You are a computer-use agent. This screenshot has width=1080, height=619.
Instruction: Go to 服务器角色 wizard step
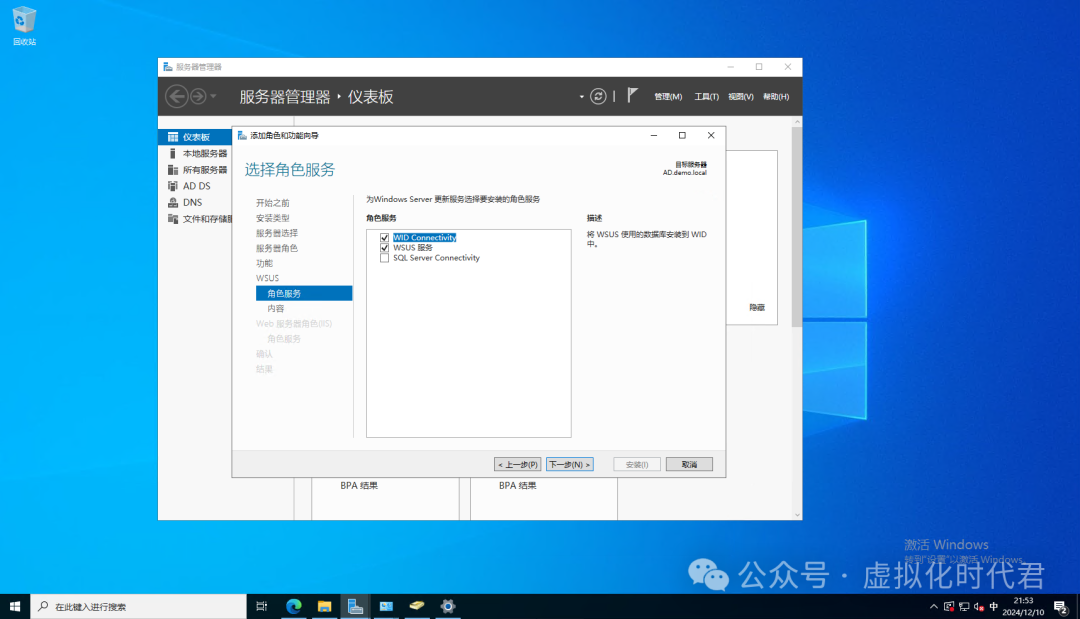[277, 249]
